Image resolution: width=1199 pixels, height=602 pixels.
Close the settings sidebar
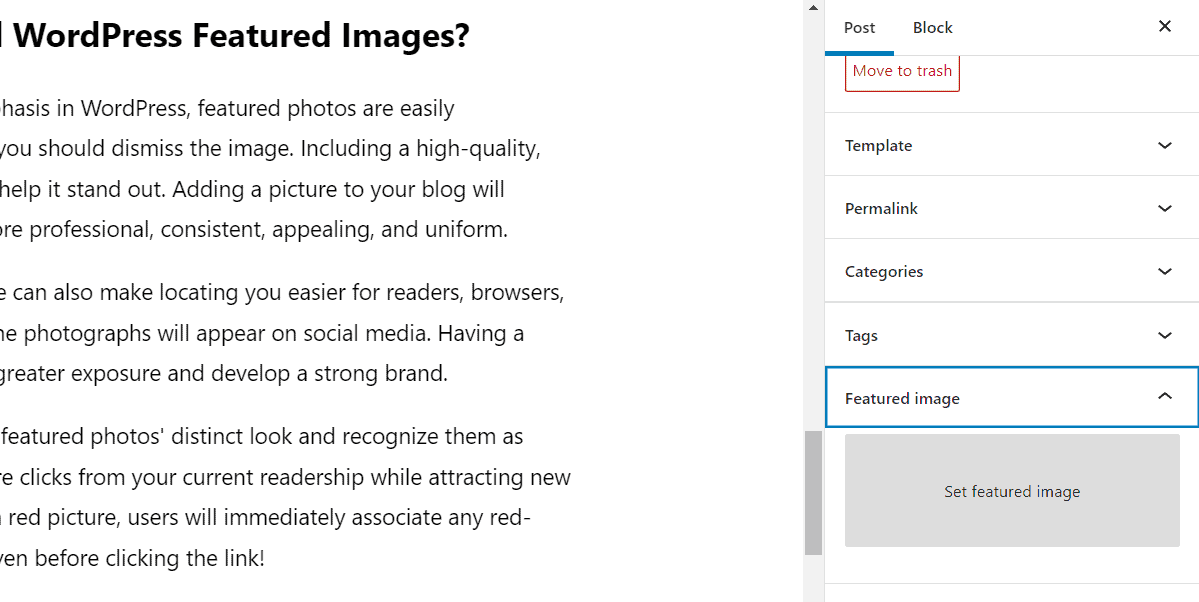tap(1164, 27)
